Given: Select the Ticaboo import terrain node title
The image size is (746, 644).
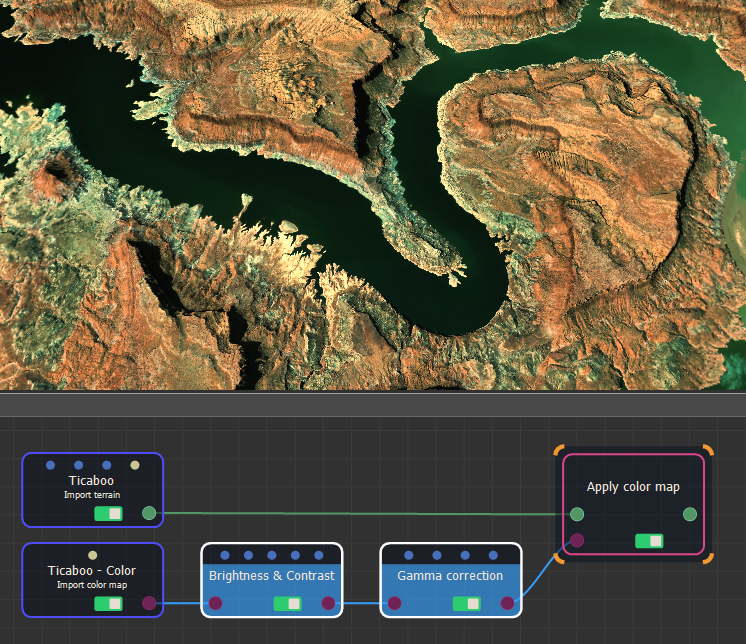Looking at the screenshot, I should pyautogui.click(x=92, y=481).
